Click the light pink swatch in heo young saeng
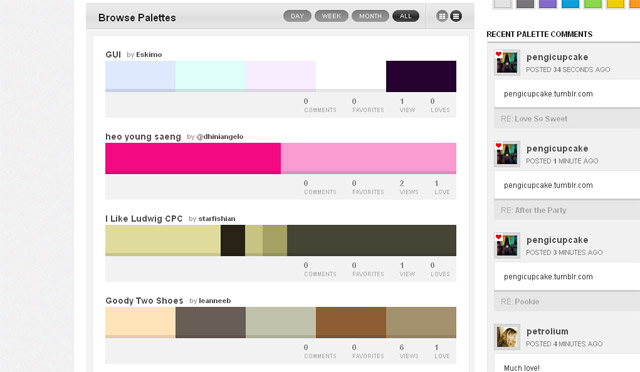The image size is (640, 372). point(369,158)
